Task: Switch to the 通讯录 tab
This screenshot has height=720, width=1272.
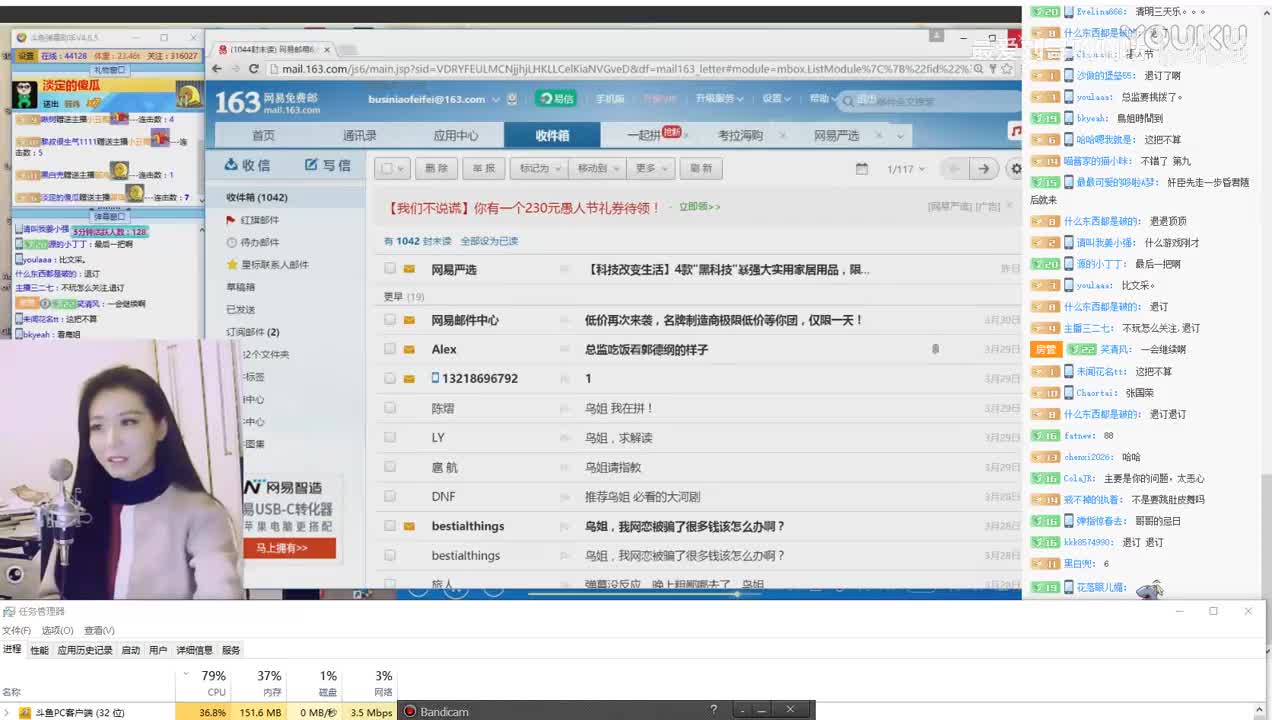Action: [360, 136]
